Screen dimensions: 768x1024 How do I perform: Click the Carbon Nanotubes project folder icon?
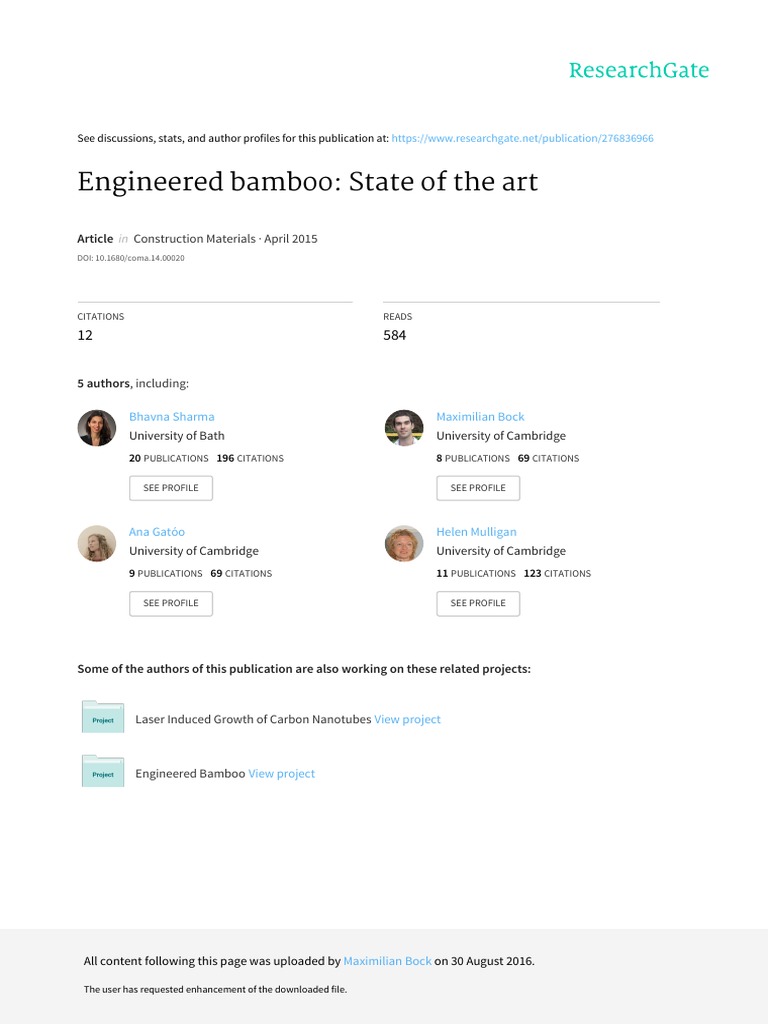click(x=103, y=718)
